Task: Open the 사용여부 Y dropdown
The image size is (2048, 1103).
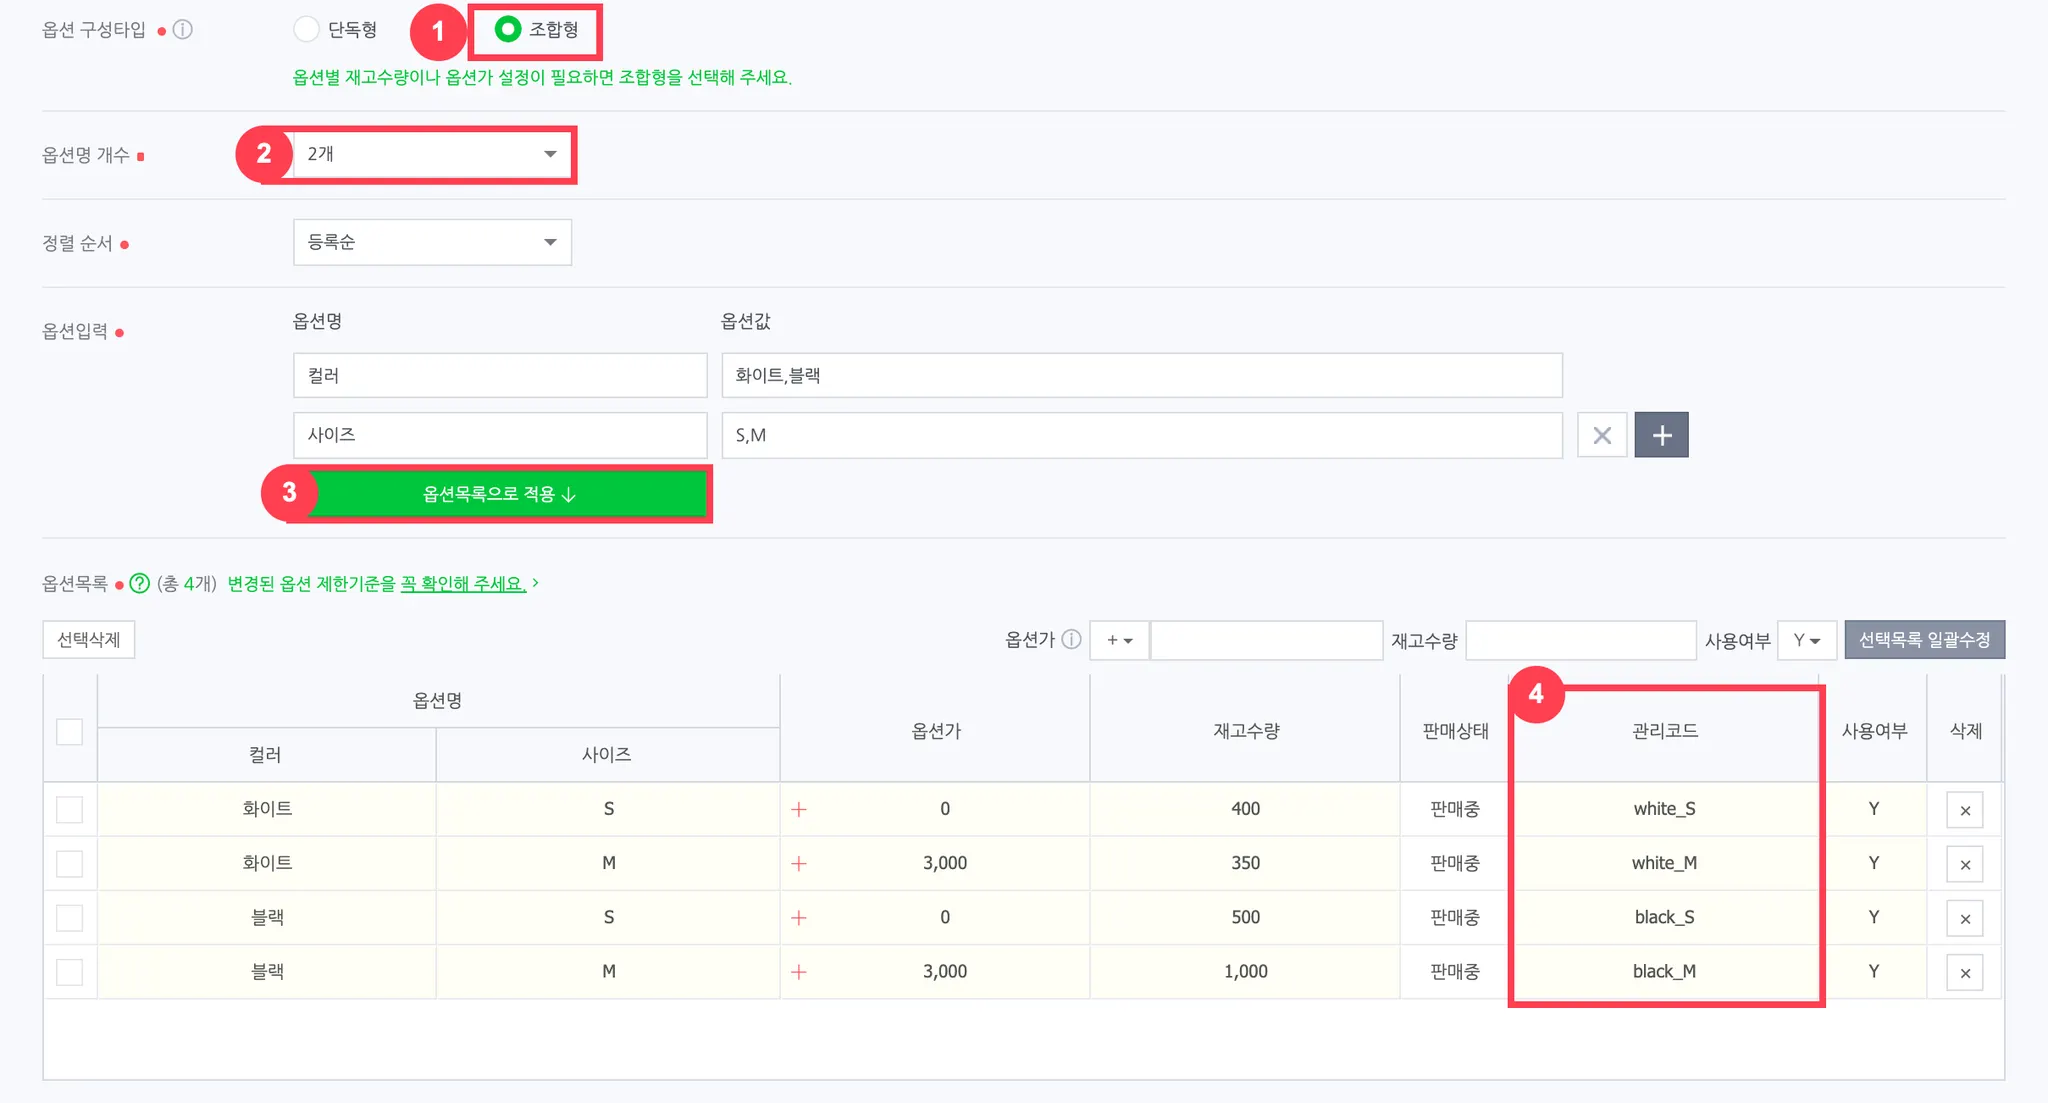Action: tap(1806, 640)
